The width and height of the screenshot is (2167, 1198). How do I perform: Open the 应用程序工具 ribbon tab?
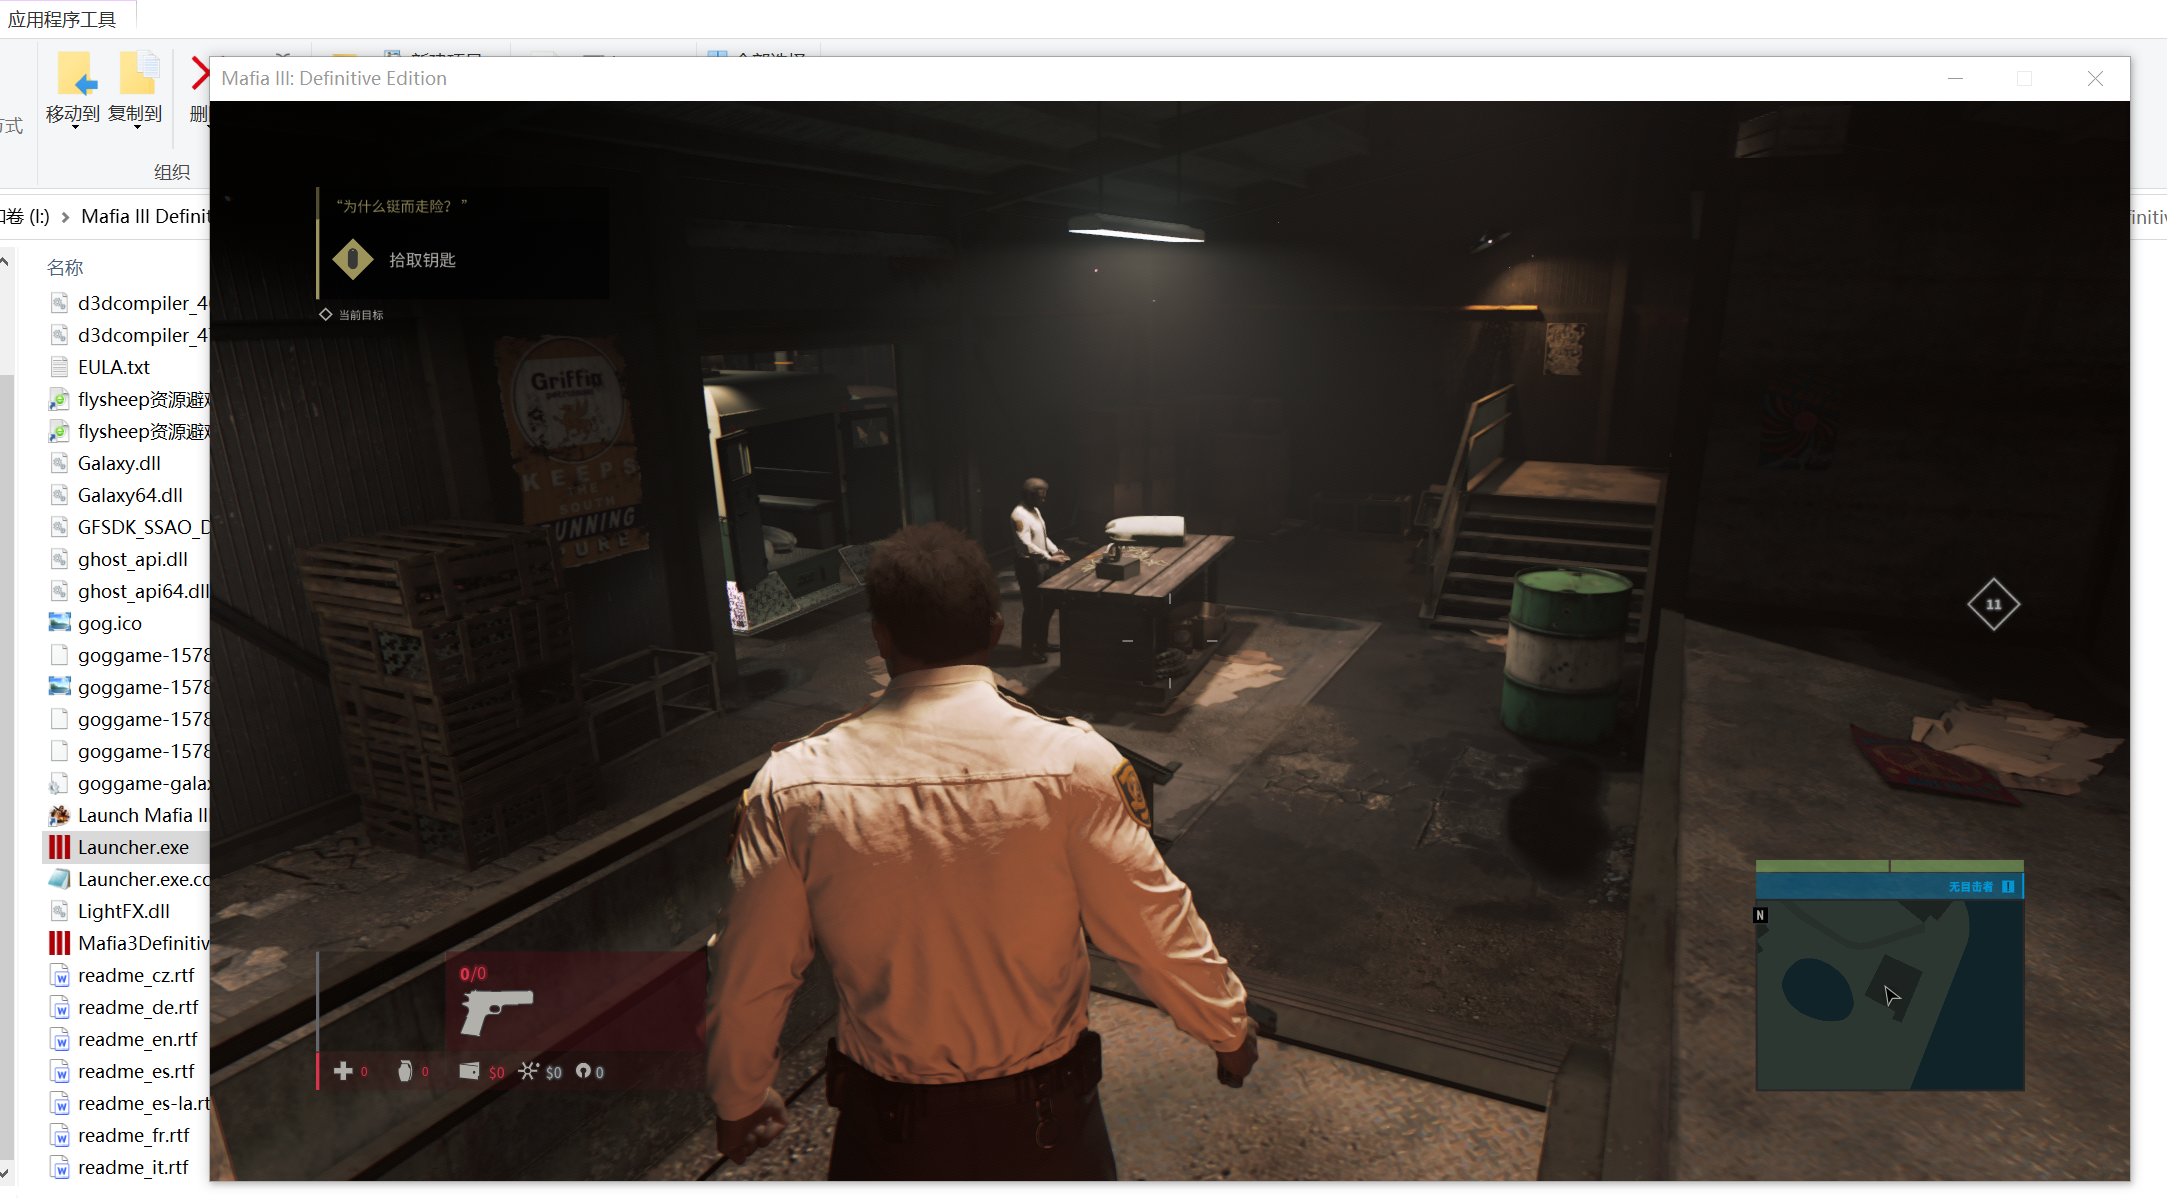coord(62,19)
